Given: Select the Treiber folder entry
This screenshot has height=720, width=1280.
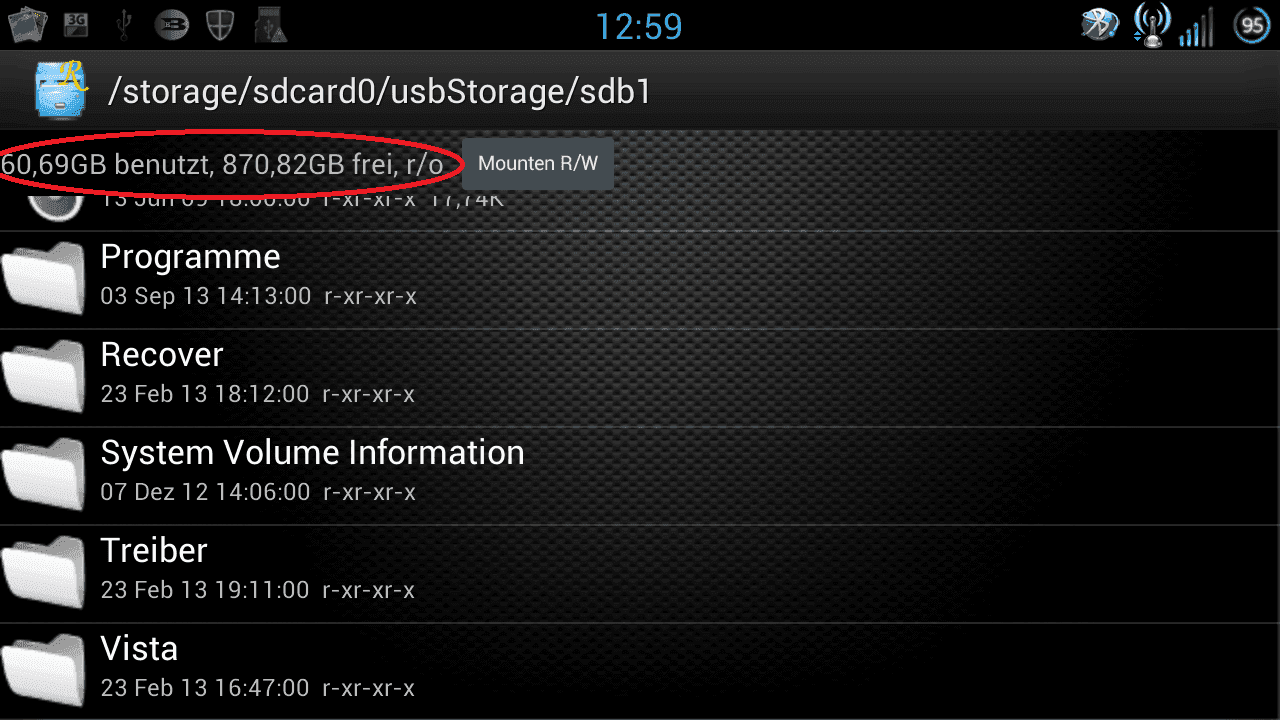Looking at the screenshot, I should pos(640,573).
